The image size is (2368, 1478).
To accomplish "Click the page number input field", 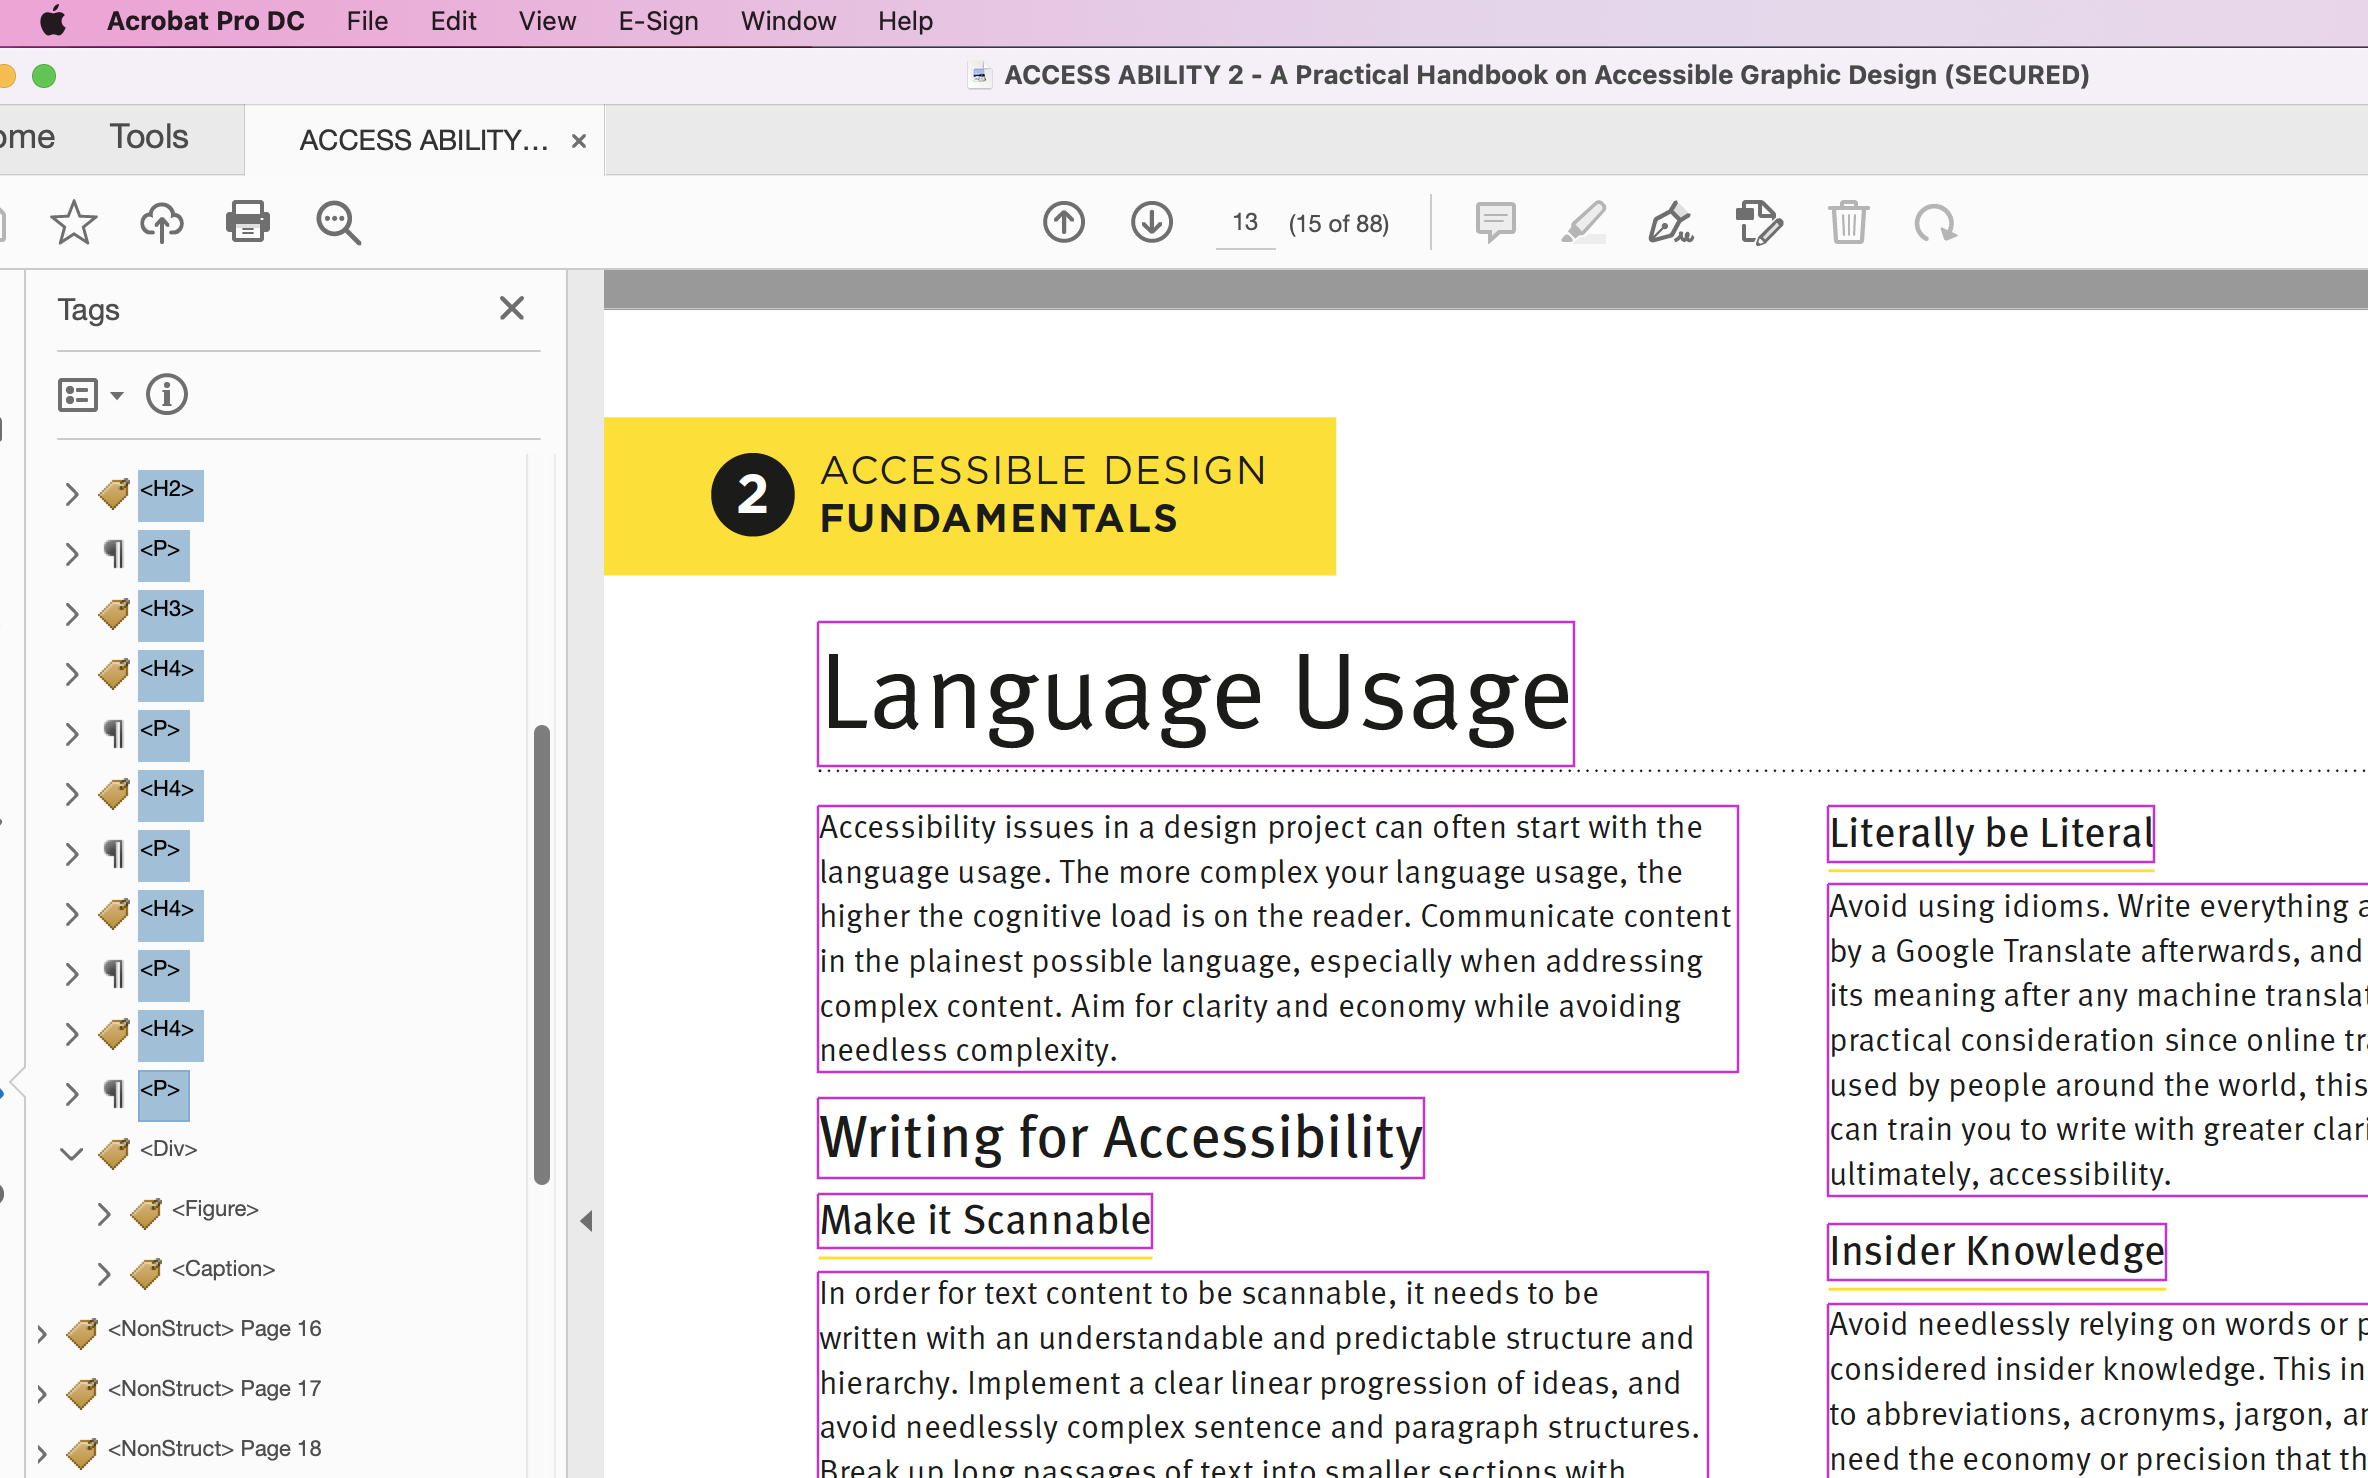I will 1245,222.
